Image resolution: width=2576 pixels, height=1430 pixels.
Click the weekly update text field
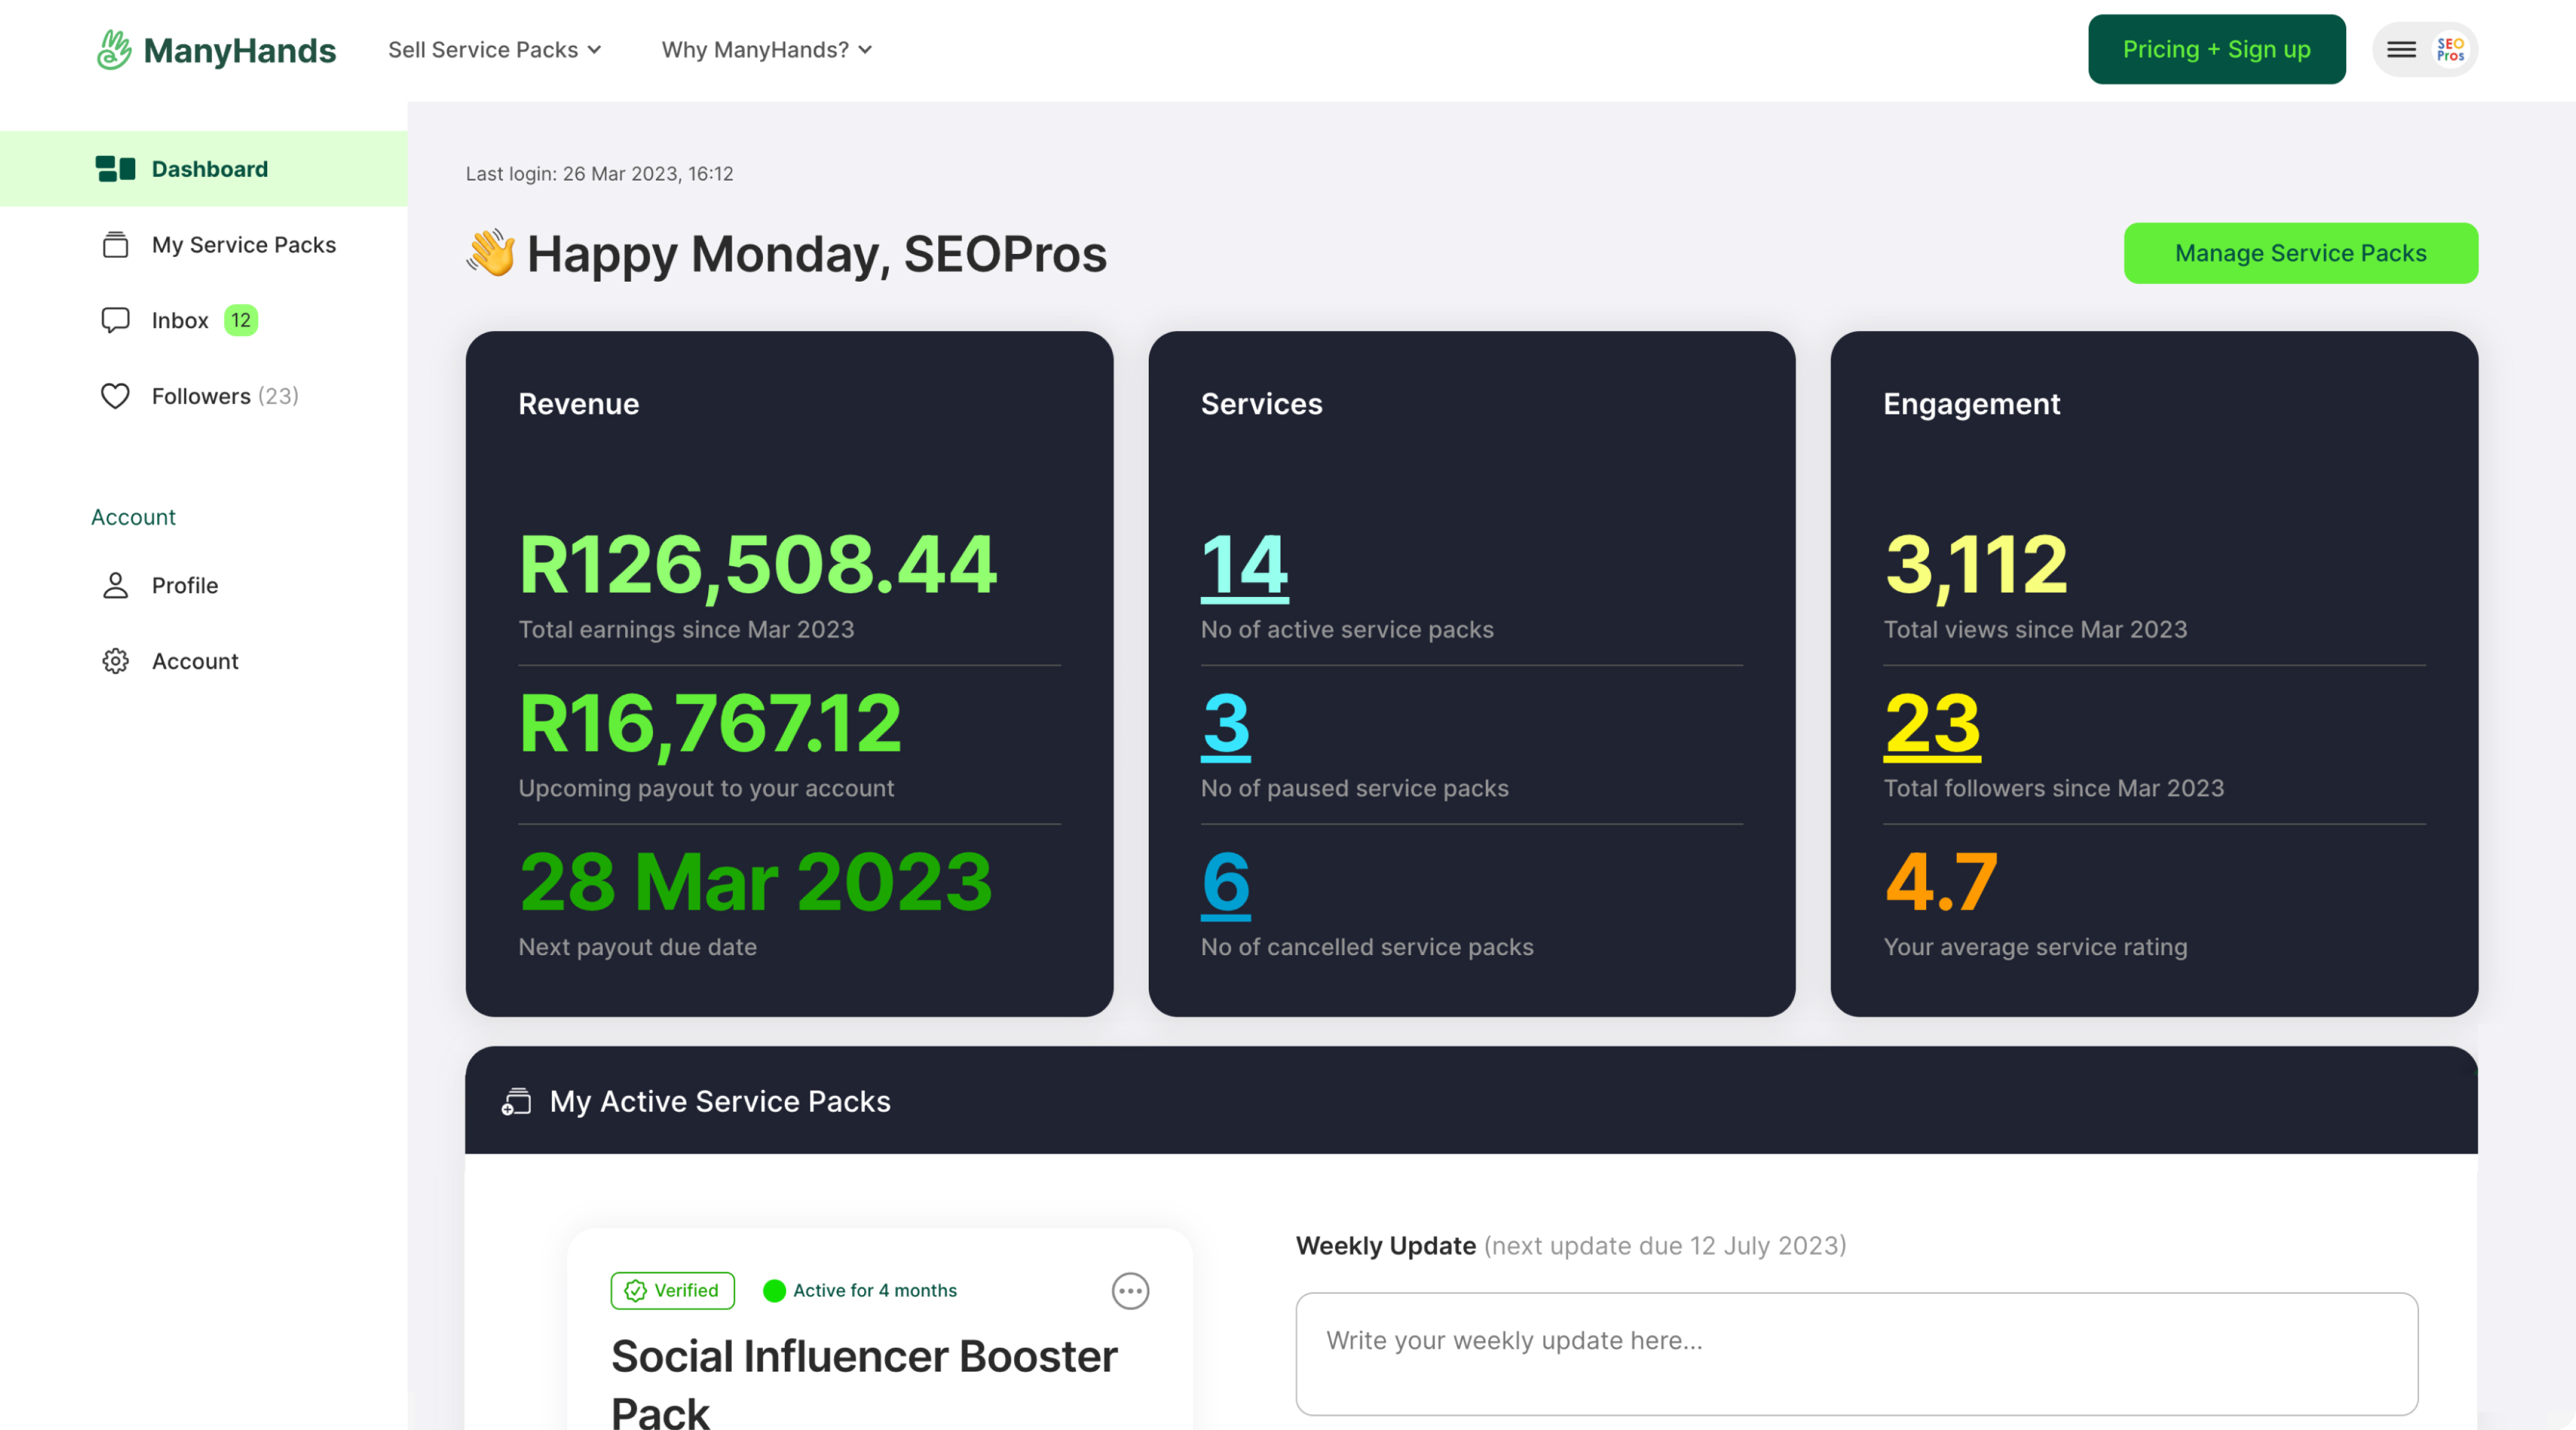pyautogui.click(x=1856, y=1353)
